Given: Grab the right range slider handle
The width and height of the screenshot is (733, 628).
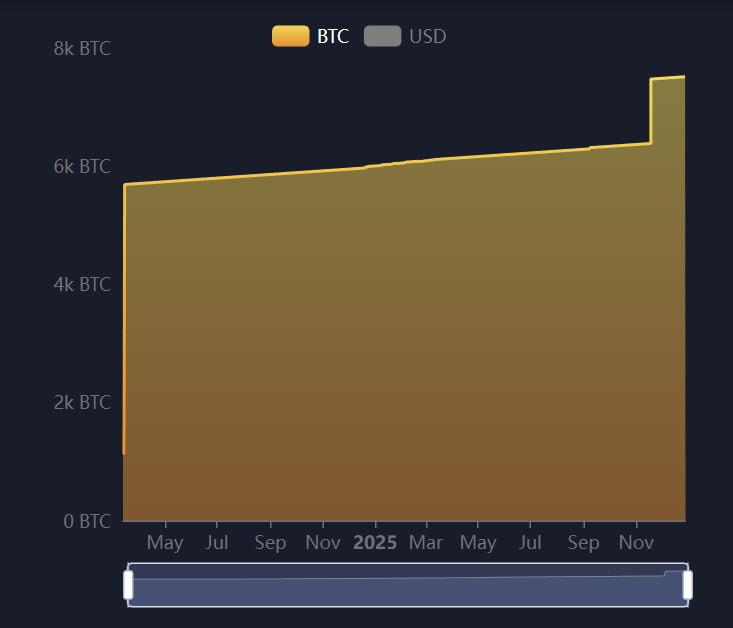Looking at the screenshot, I should (687, 585).
